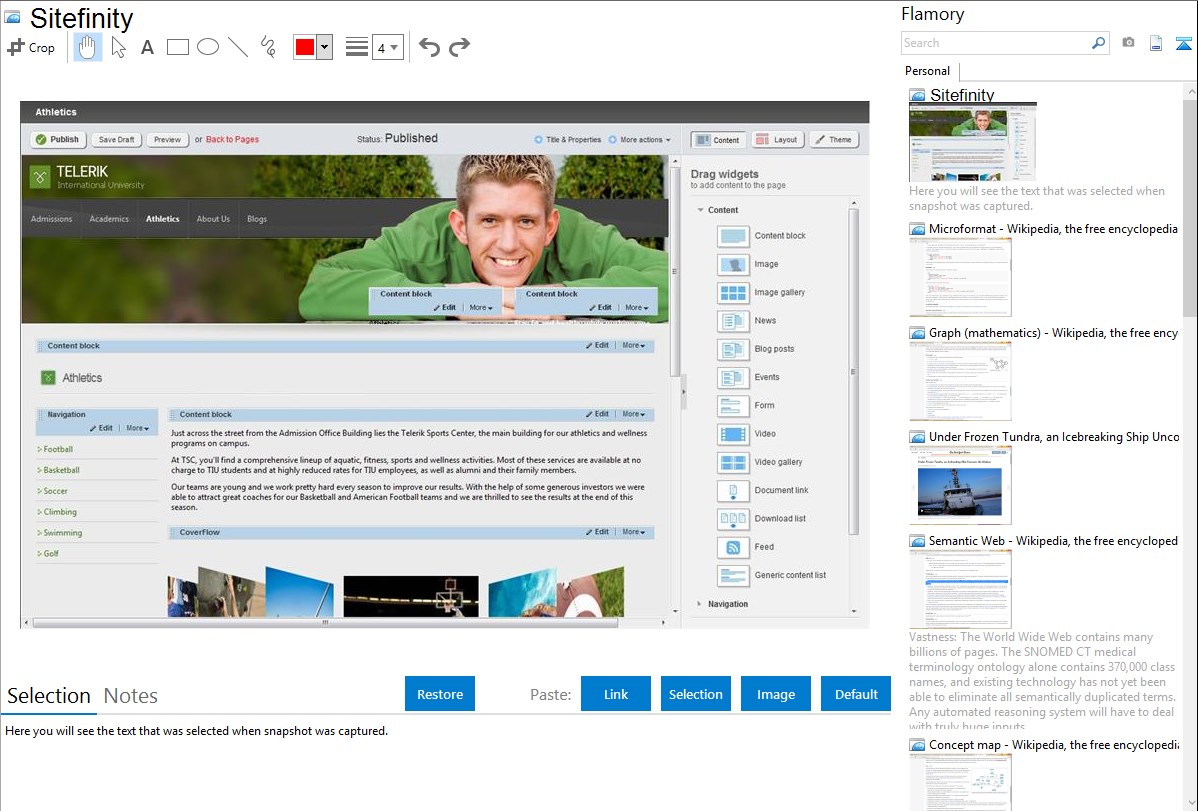Open Title & Properties
The height and width of the screenshot is (811, 1198).
(x=568, y=140)
